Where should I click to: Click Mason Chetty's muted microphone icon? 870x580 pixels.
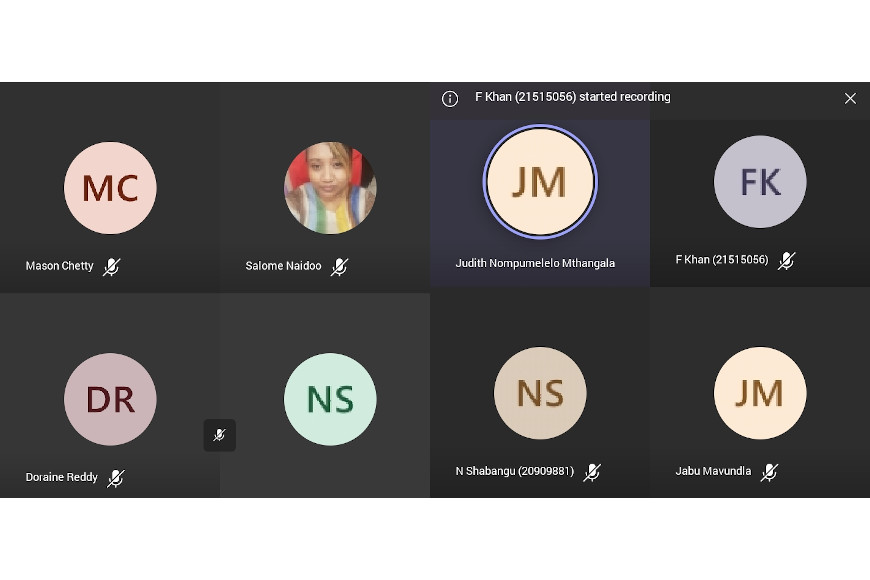[x=112, y=266]
